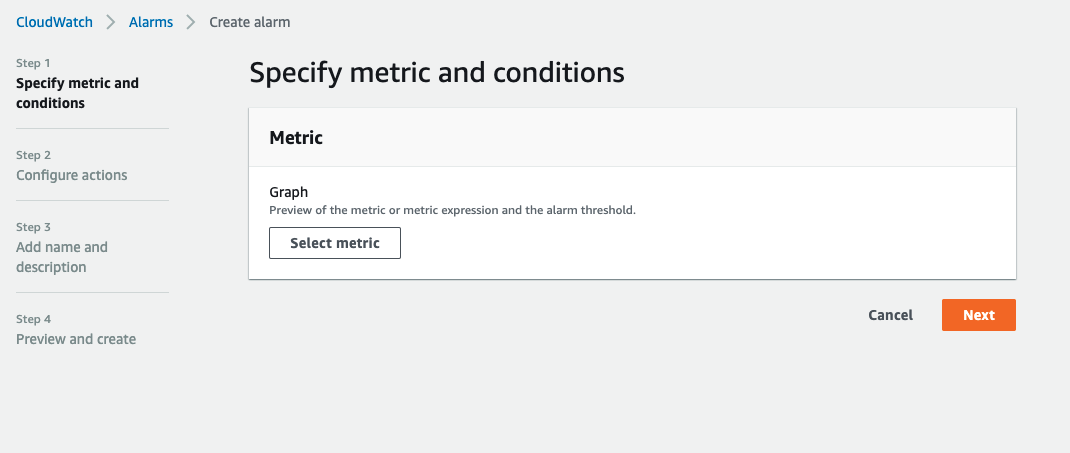The image size is (1070, 453).
Task: Click the Step 3 label in sidebar
Action: pyautogui.click(x=33, y=227)
